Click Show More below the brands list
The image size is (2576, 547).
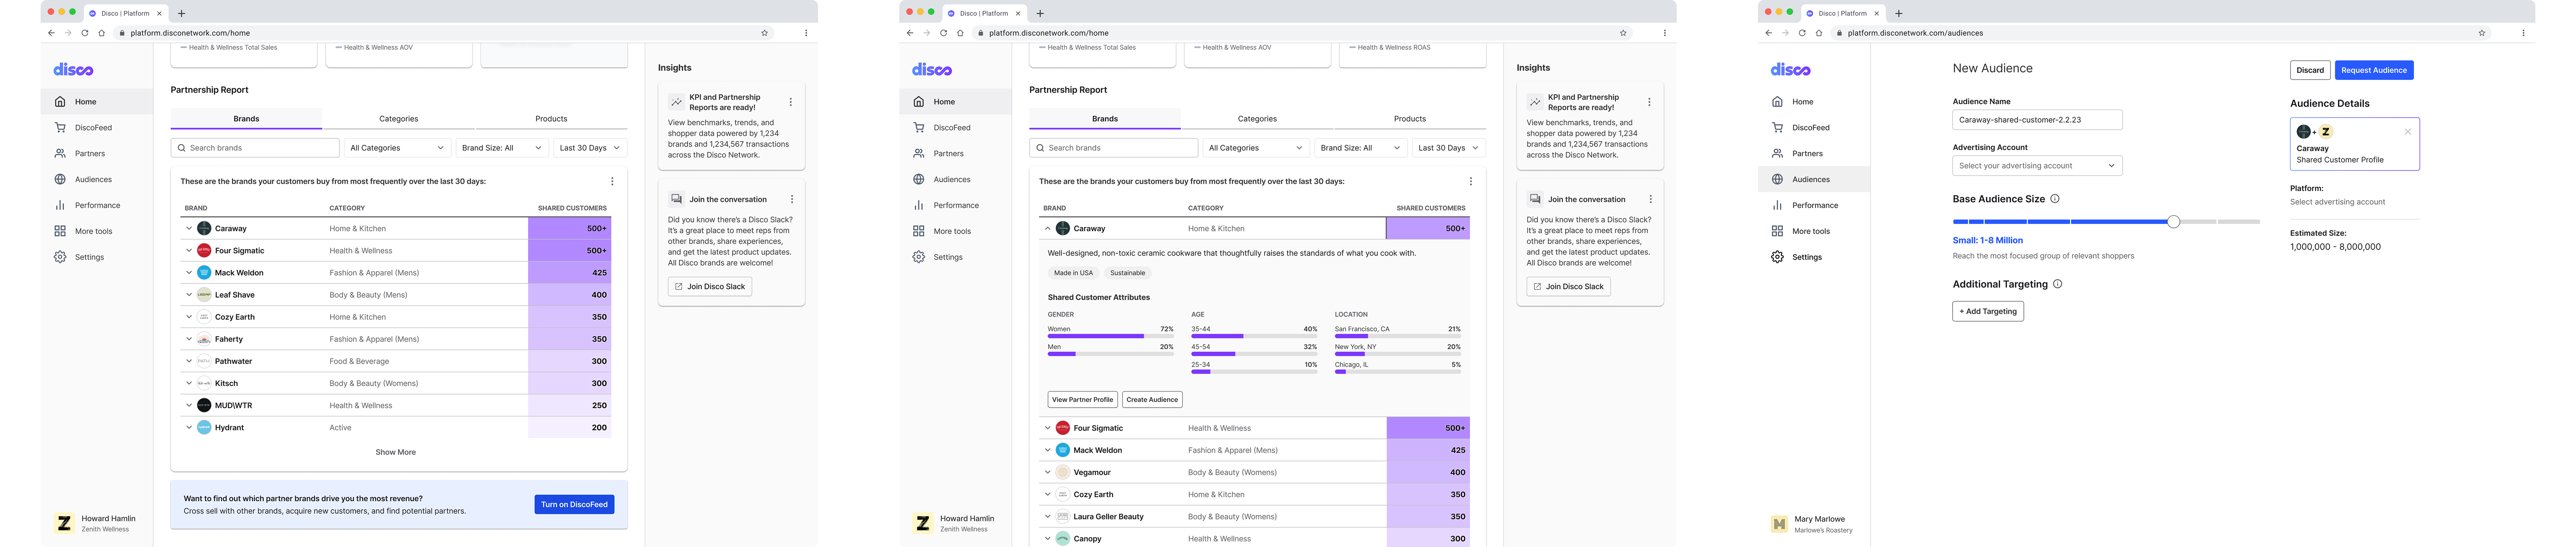(x=396, y=453)
